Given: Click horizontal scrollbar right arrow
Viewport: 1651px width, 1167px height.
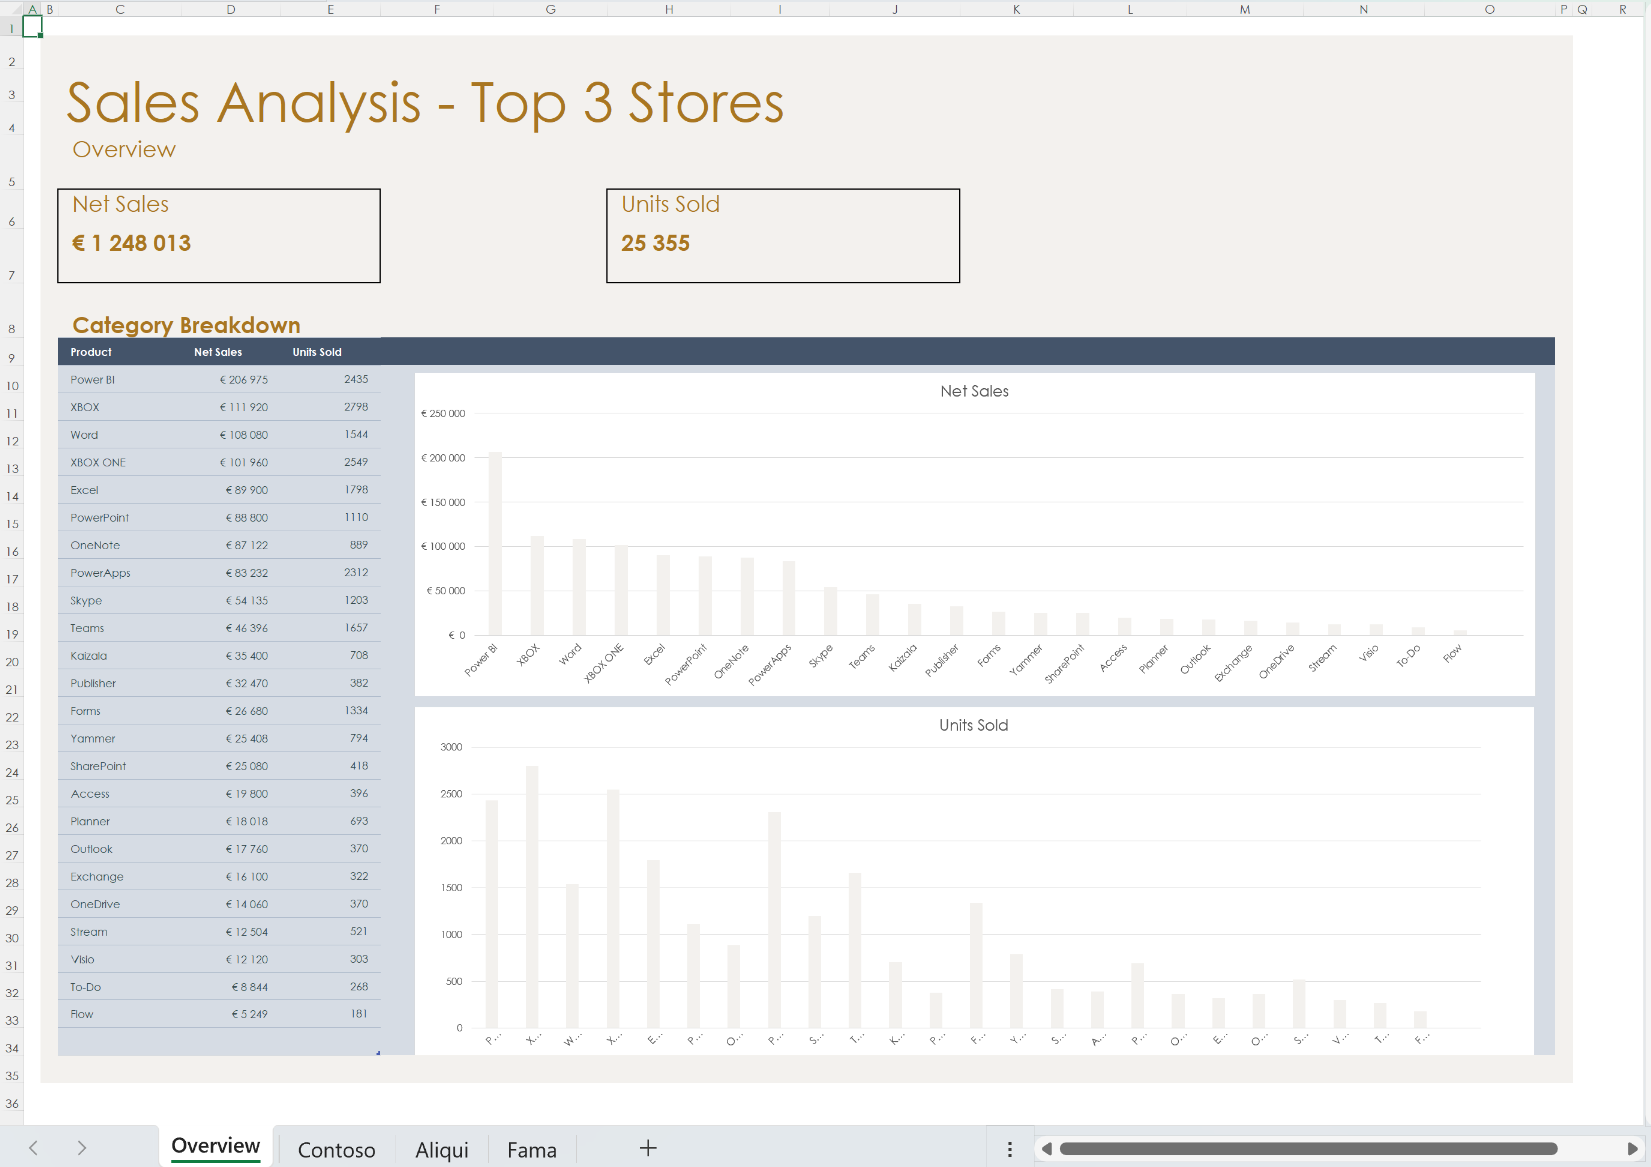Looking at the screenshot, I should point(1633,1148).
